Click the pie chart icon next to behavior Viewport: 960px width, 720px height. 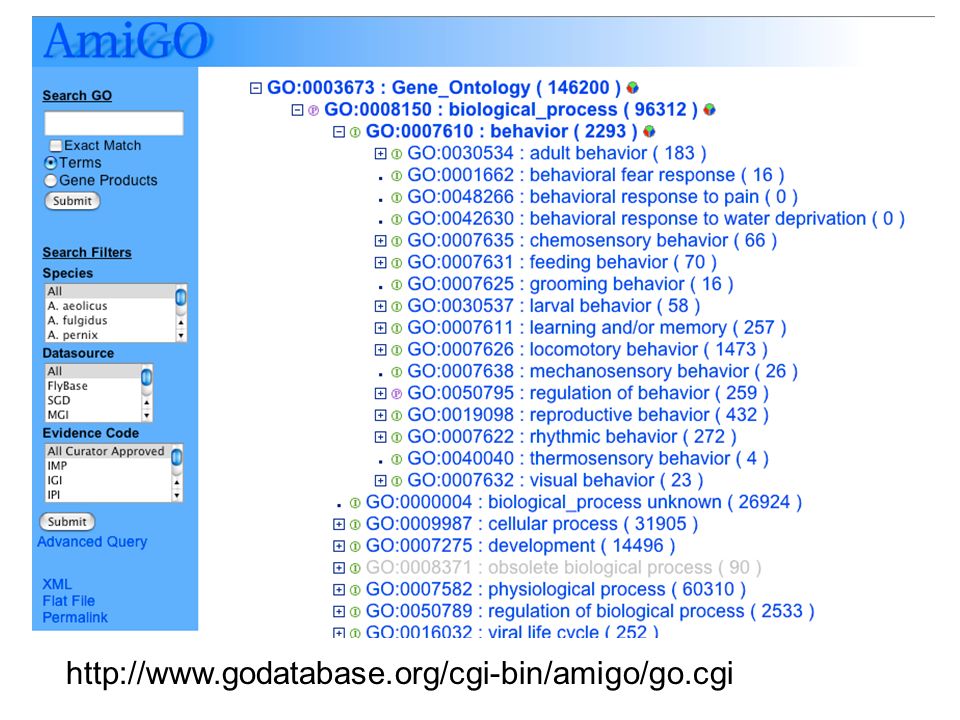pyautogui.click(x=649, y=131)
